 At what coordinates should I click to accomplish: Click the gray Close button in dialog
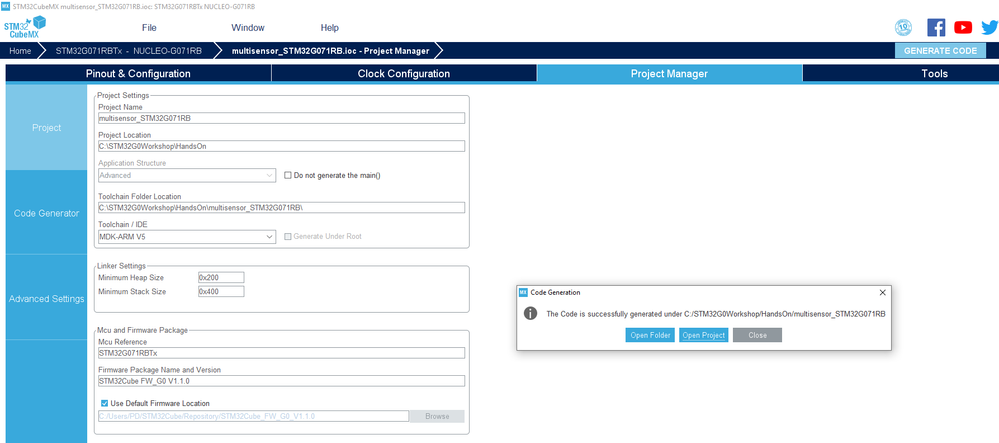point(758,335)
